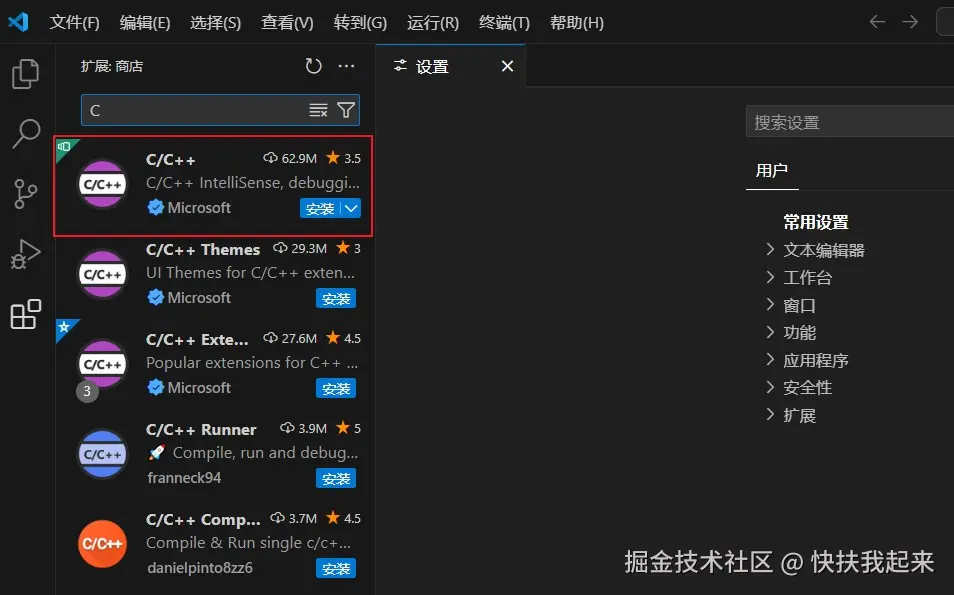Open the 帮助(H) menu

point(577,23)
